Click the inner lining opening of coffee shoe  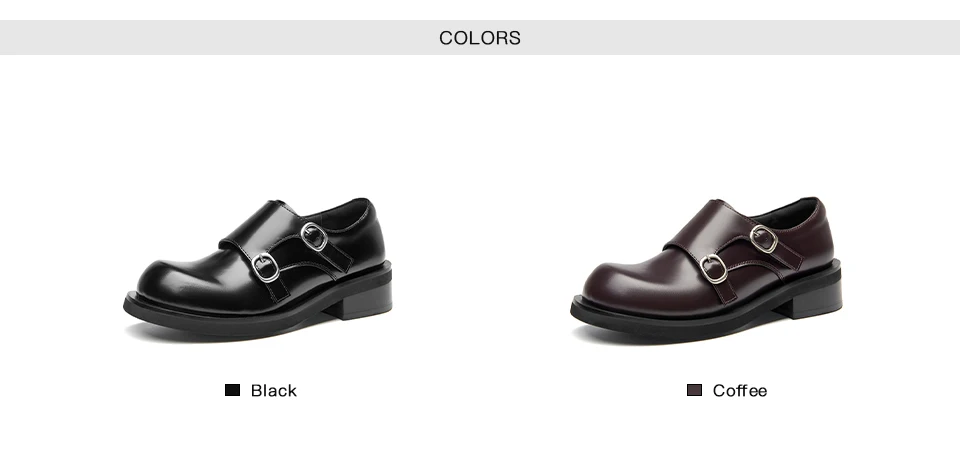790,211
